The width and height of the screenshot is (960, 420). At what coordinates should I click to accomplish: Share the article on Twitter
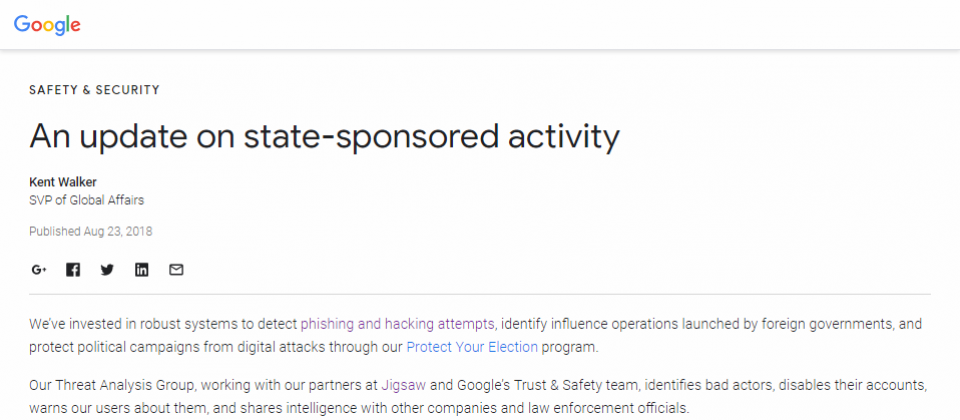click(x=107, y=269)
